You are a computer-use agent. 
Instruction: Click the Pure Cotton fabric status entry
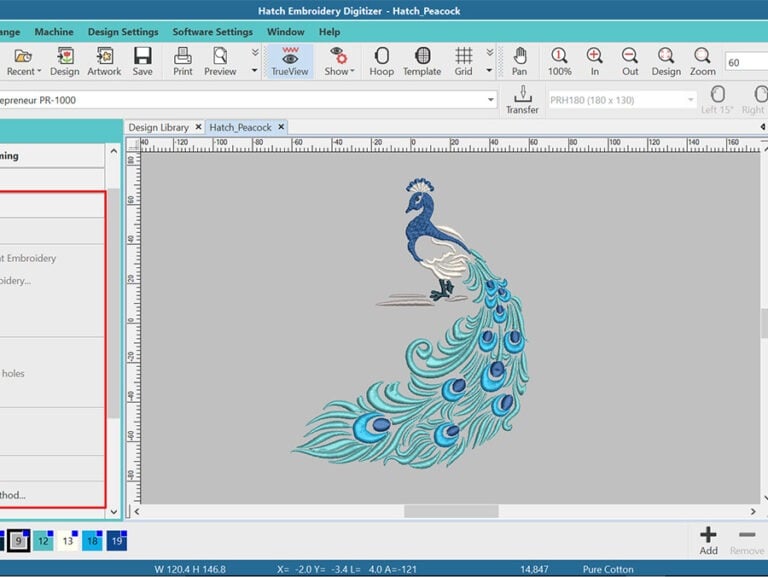pos(608,569)
